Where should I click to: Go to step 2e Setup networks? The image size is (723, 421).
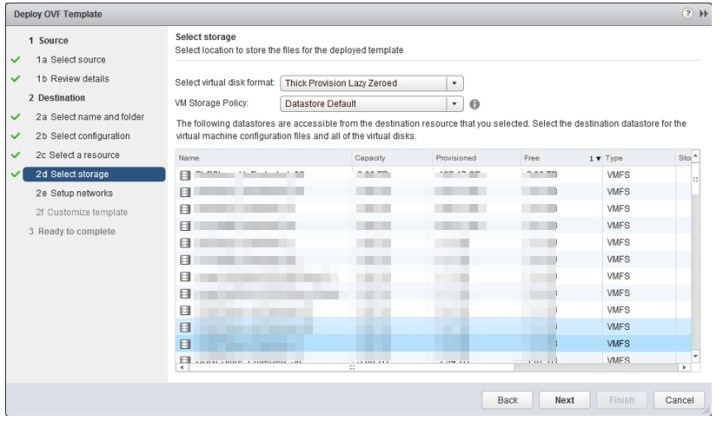click(x=74, y=193)
